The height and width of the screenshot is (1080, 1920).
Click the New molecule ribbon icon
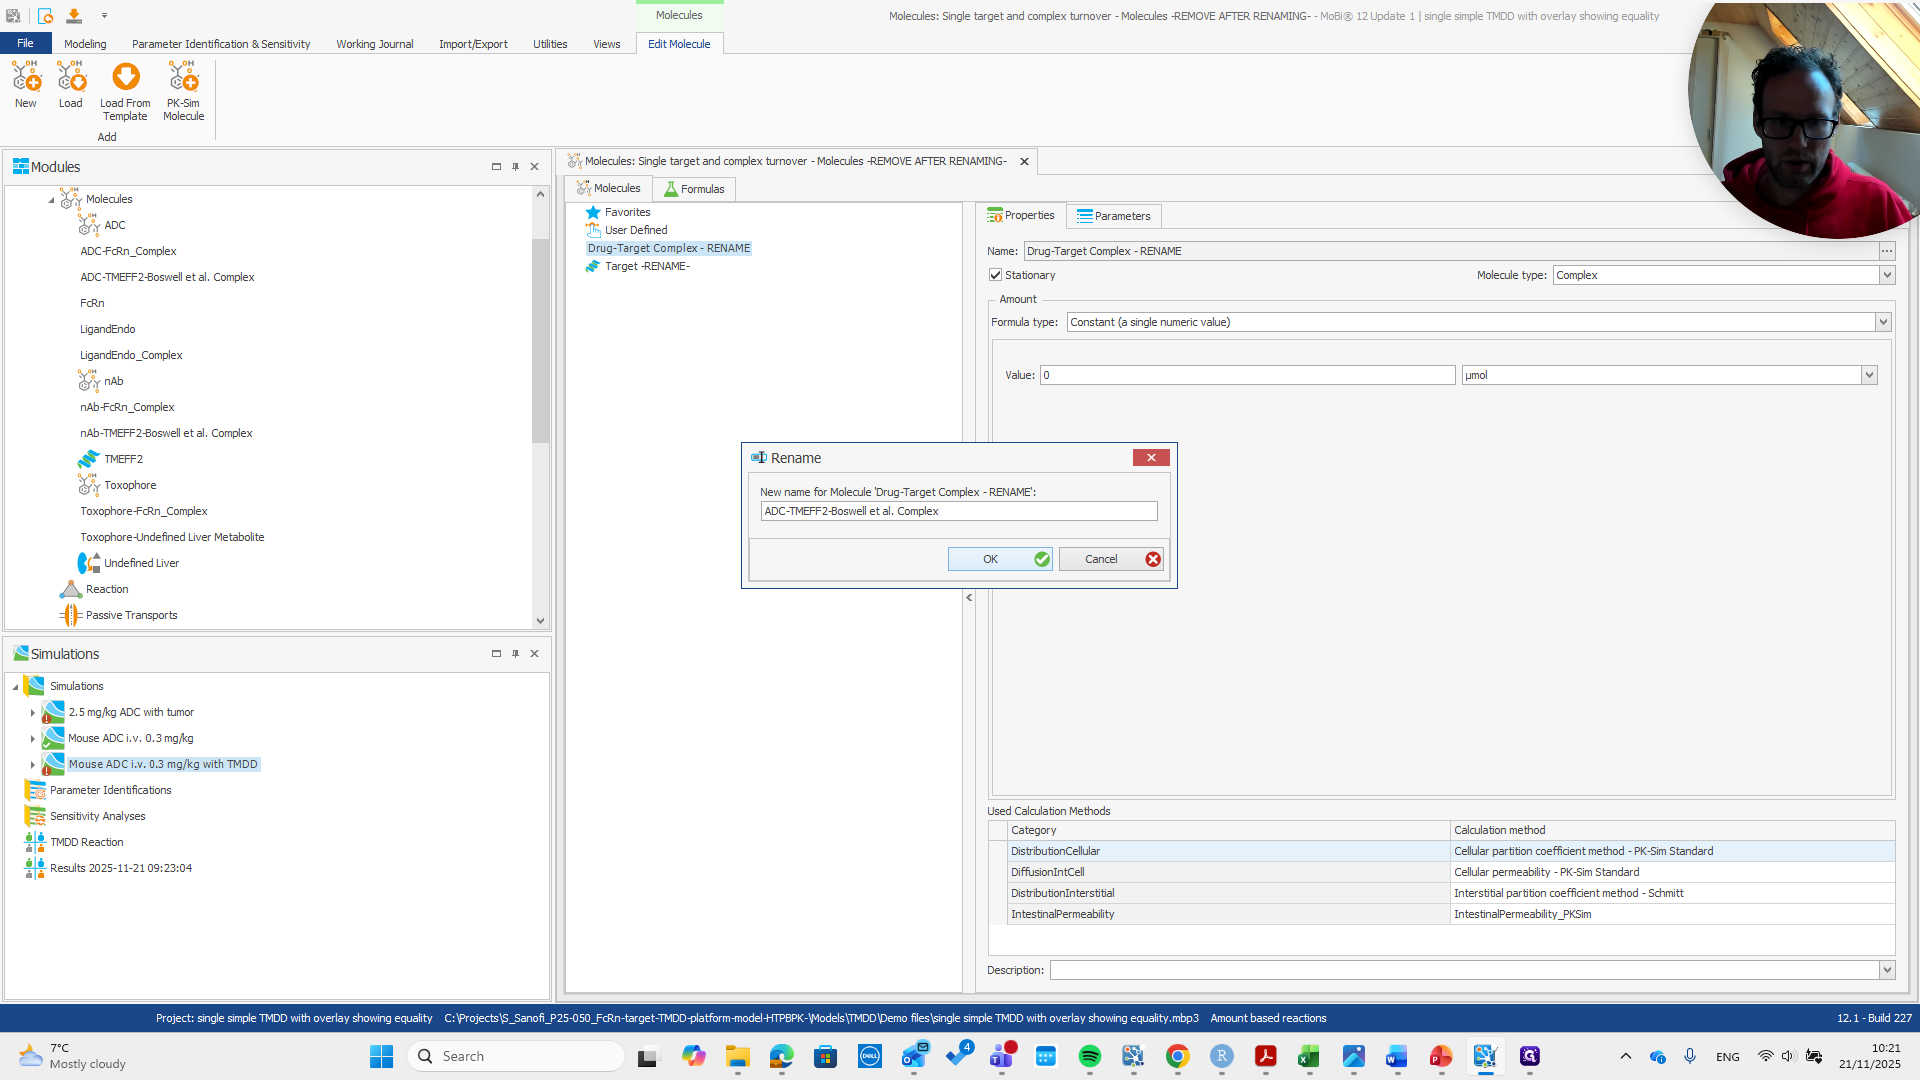[26, 78]
